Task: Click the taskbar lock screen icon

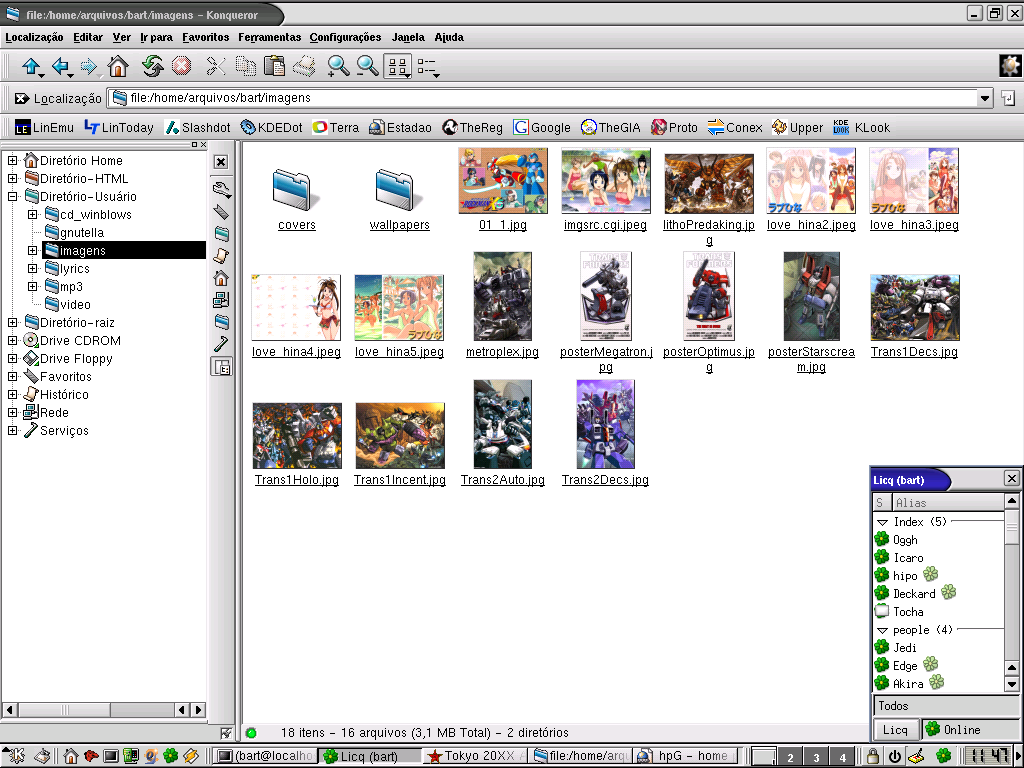Action: tap(872, 756)
